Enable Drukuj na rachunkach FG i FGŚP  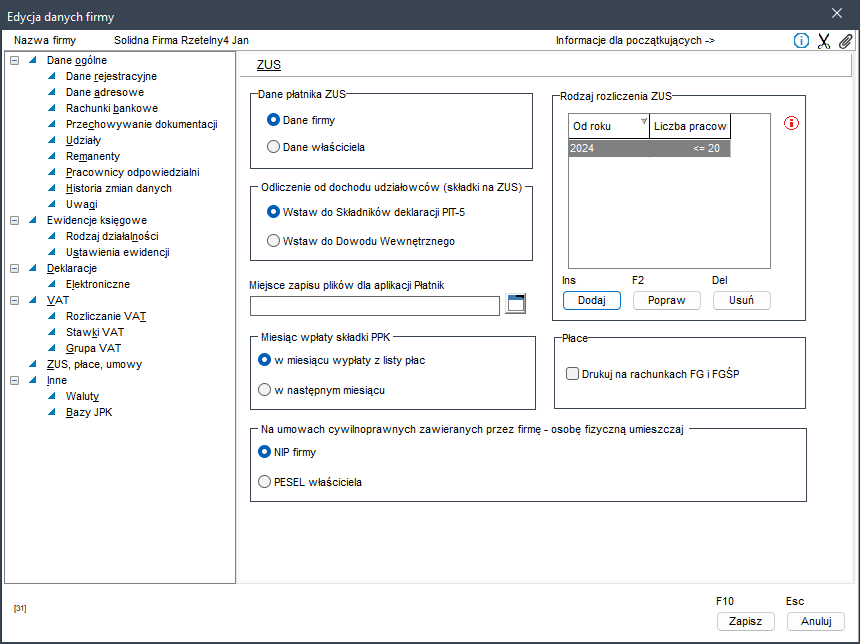572,374
